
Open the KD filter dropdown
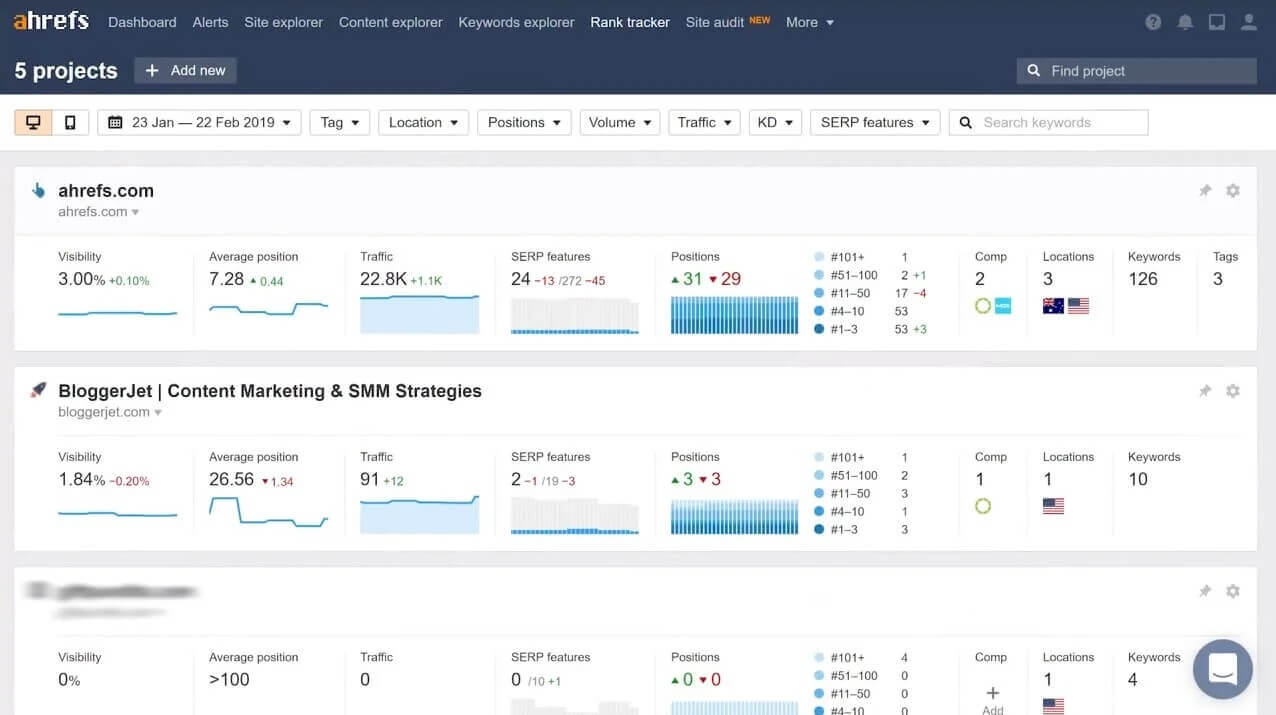pos(775,122)
